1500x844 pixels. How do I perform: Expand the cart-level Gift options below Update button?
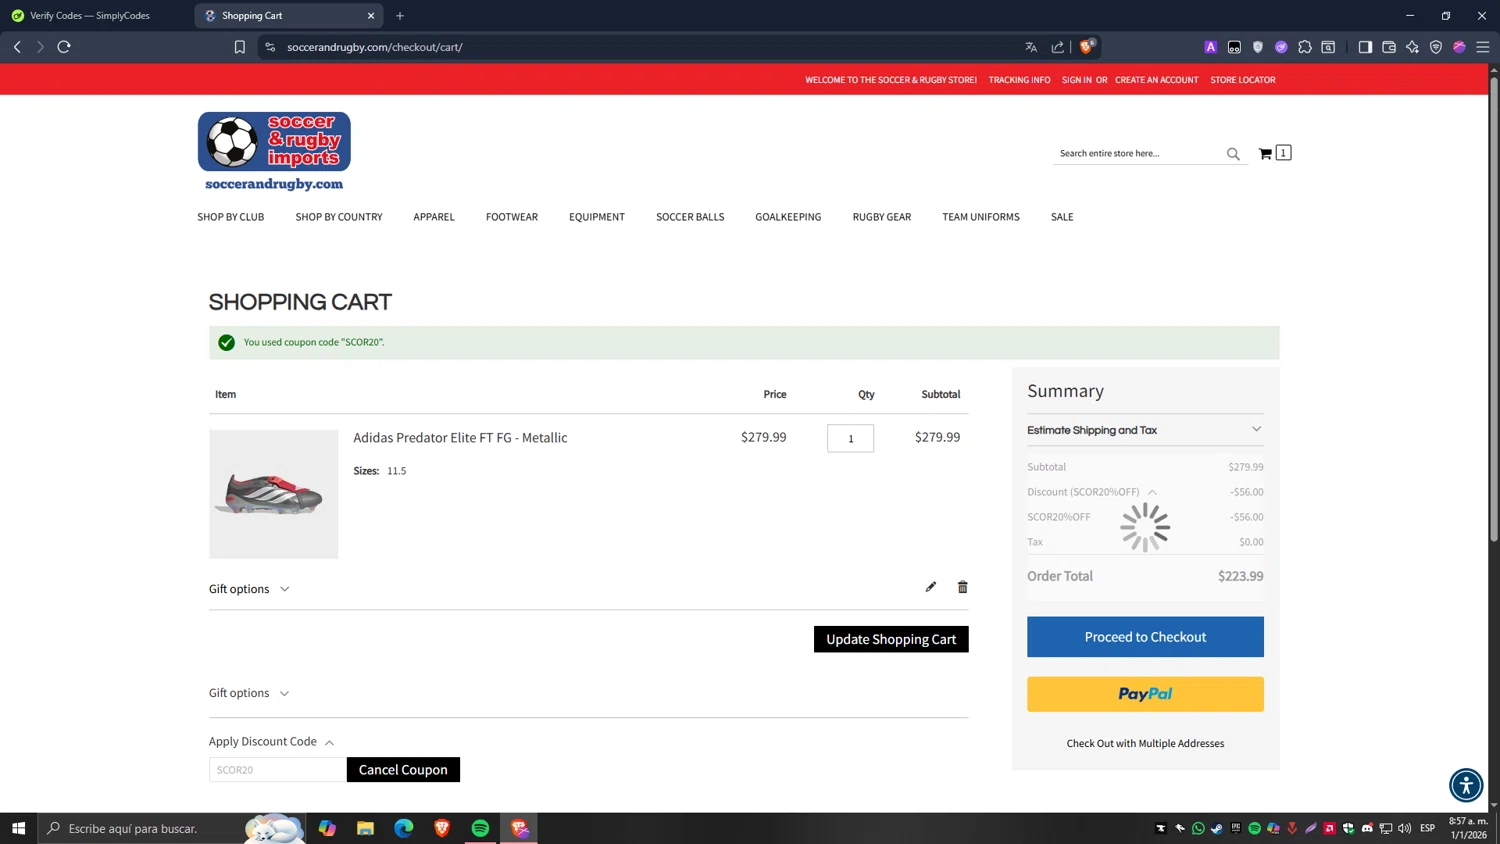pyautogui.click(x=249, y=693)
